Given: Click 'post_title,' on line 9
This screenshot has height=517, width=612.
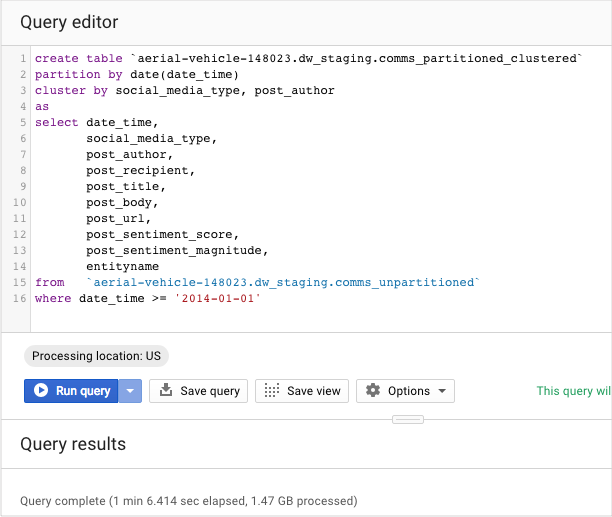Looking at the screenshot, I should pyautogui.click(x=126, y=187).
